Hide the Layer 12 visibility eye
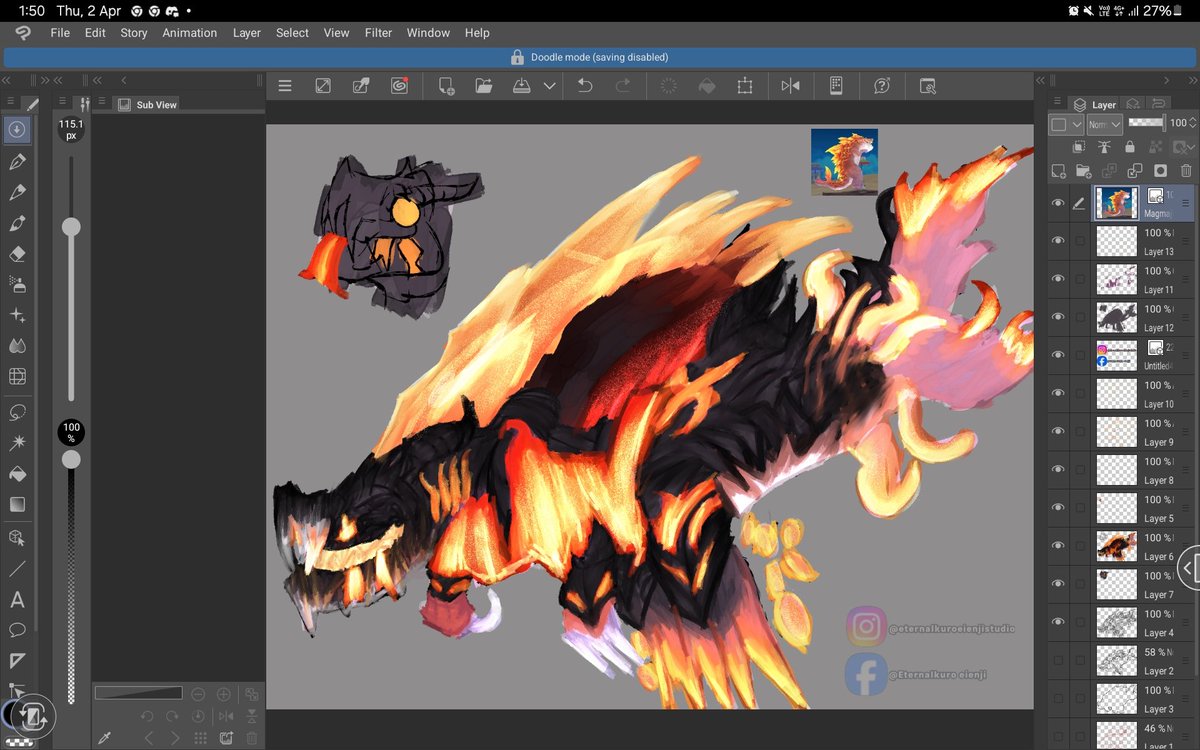 pyautogui.click(x=1058, y=317)
